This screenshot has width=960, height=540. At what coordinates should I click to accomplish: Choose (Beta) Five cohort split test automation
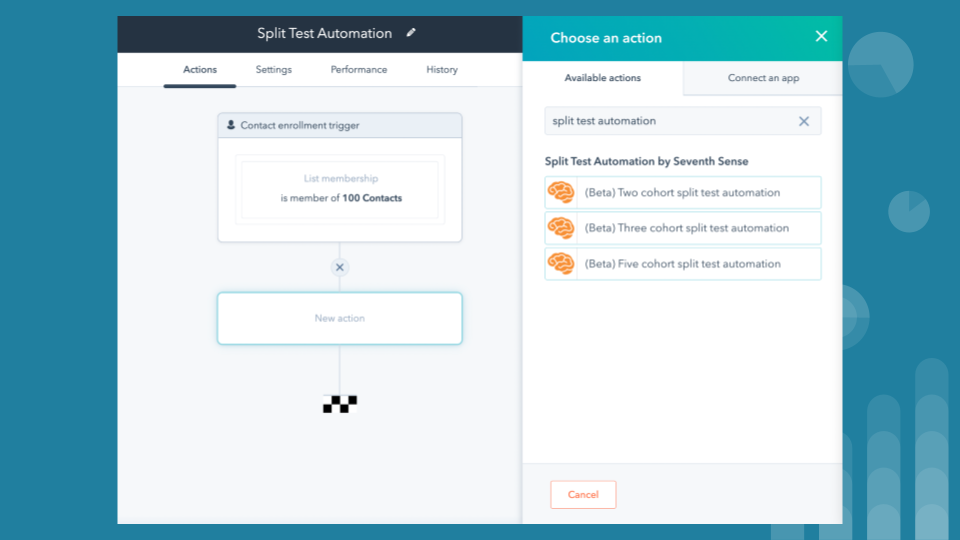[x=683, y=264]
